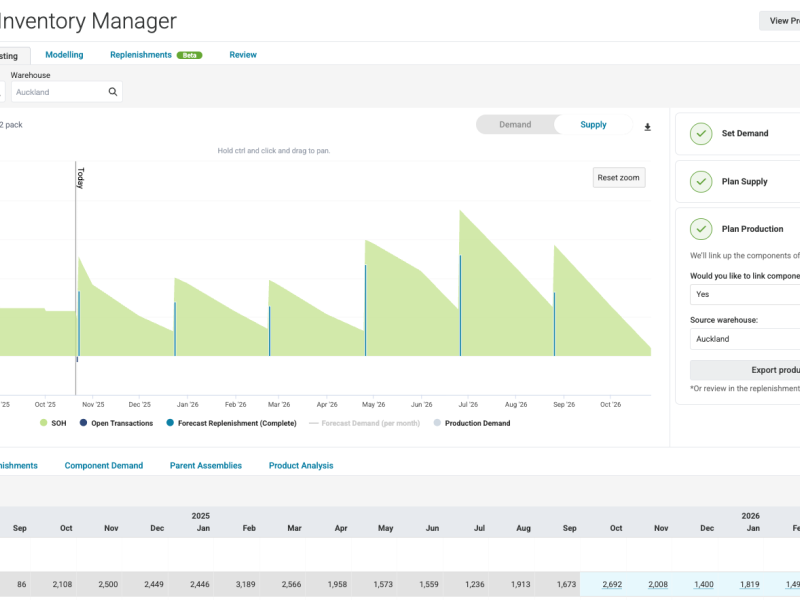Download the chart using the download icon
The width and height of the screenshot is (800, 600).
click(x=647, y=127)
